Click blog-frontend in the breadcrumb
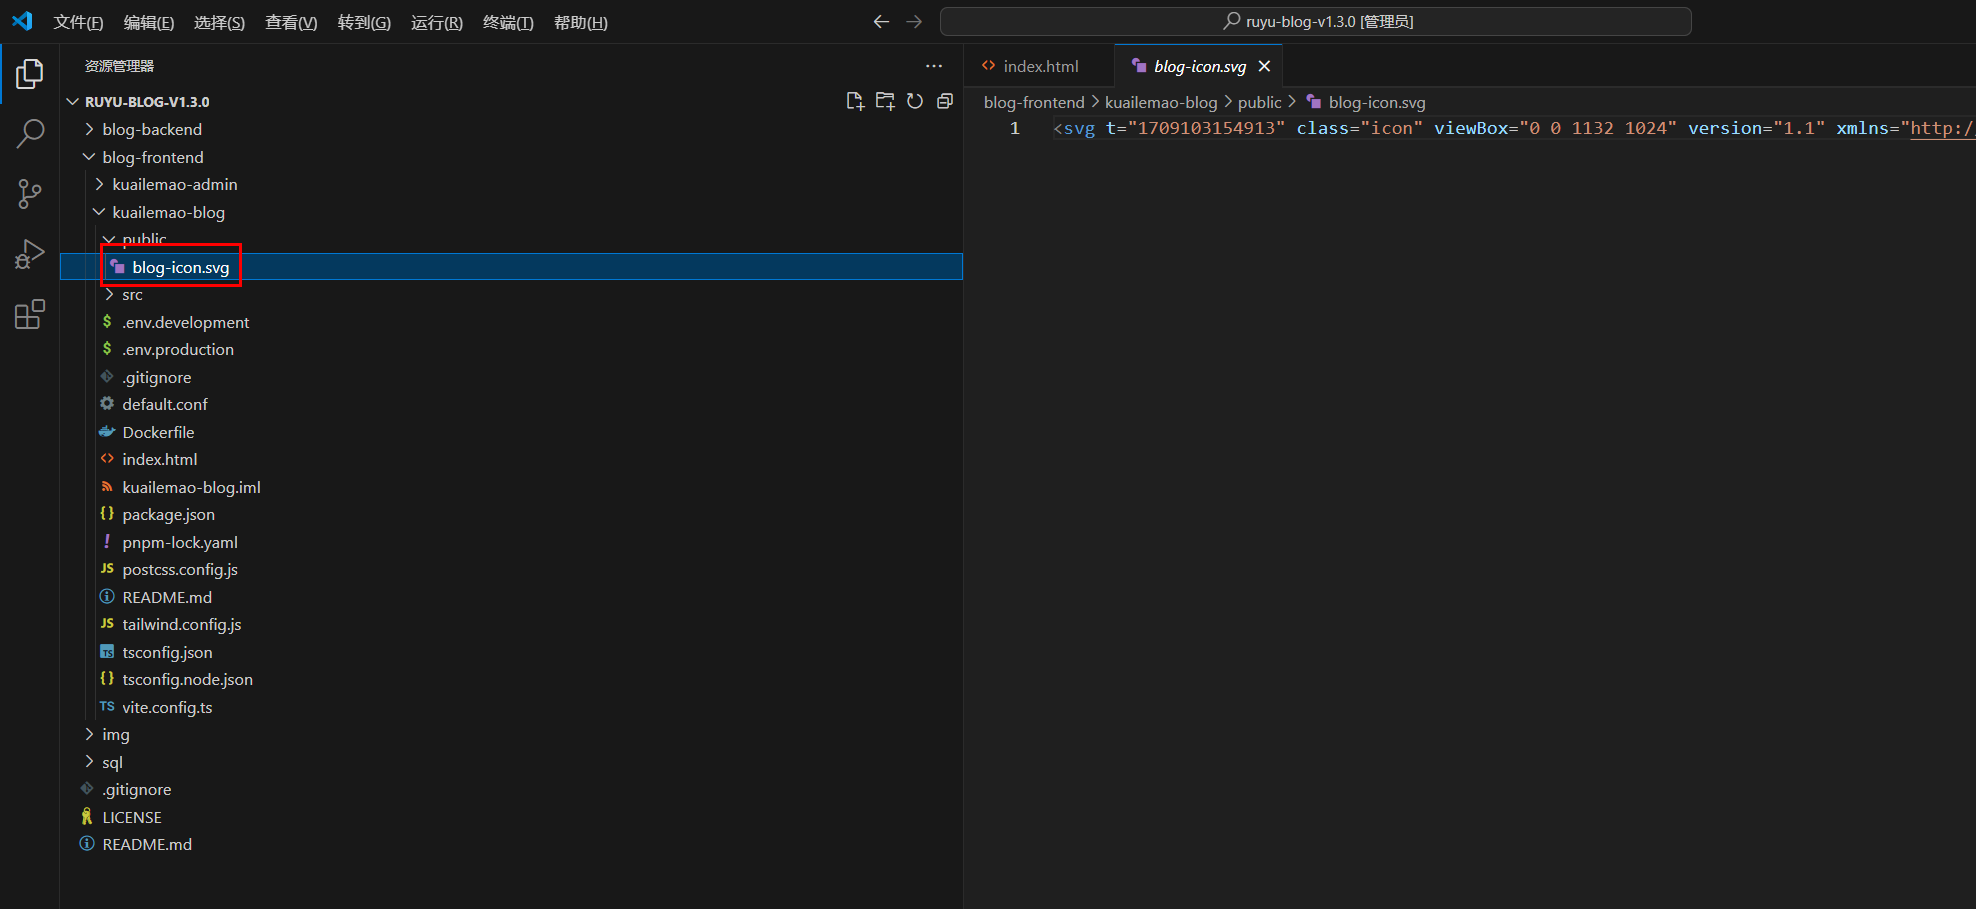 click(1034, 102)
